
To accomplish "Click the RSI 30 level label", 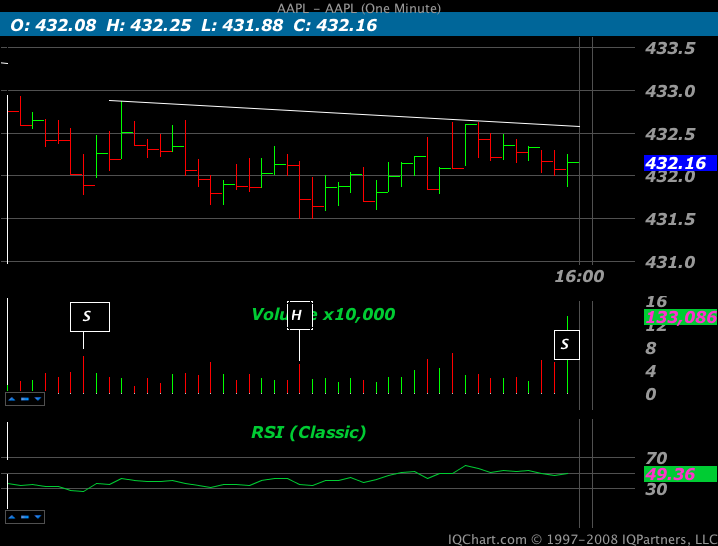I will click(656, 489).
